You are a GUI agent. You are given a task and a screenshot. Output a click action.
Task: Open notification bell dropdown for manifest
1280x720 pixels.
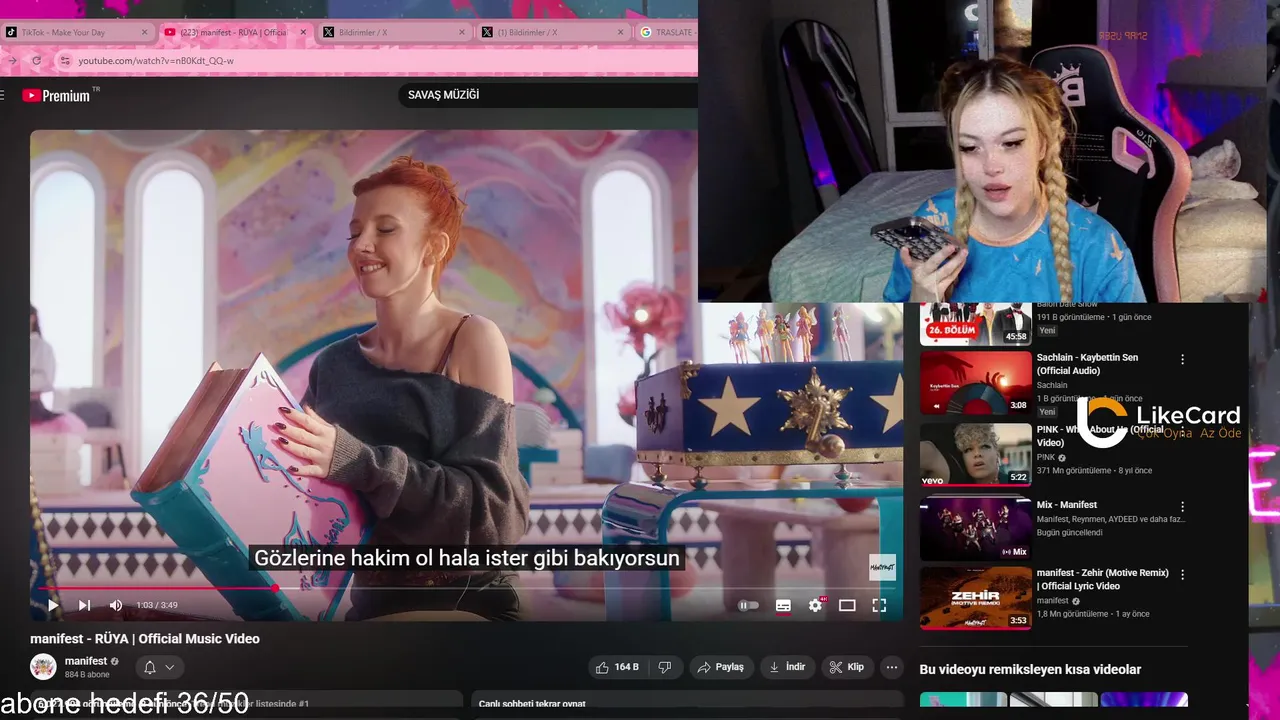point(159,667)
